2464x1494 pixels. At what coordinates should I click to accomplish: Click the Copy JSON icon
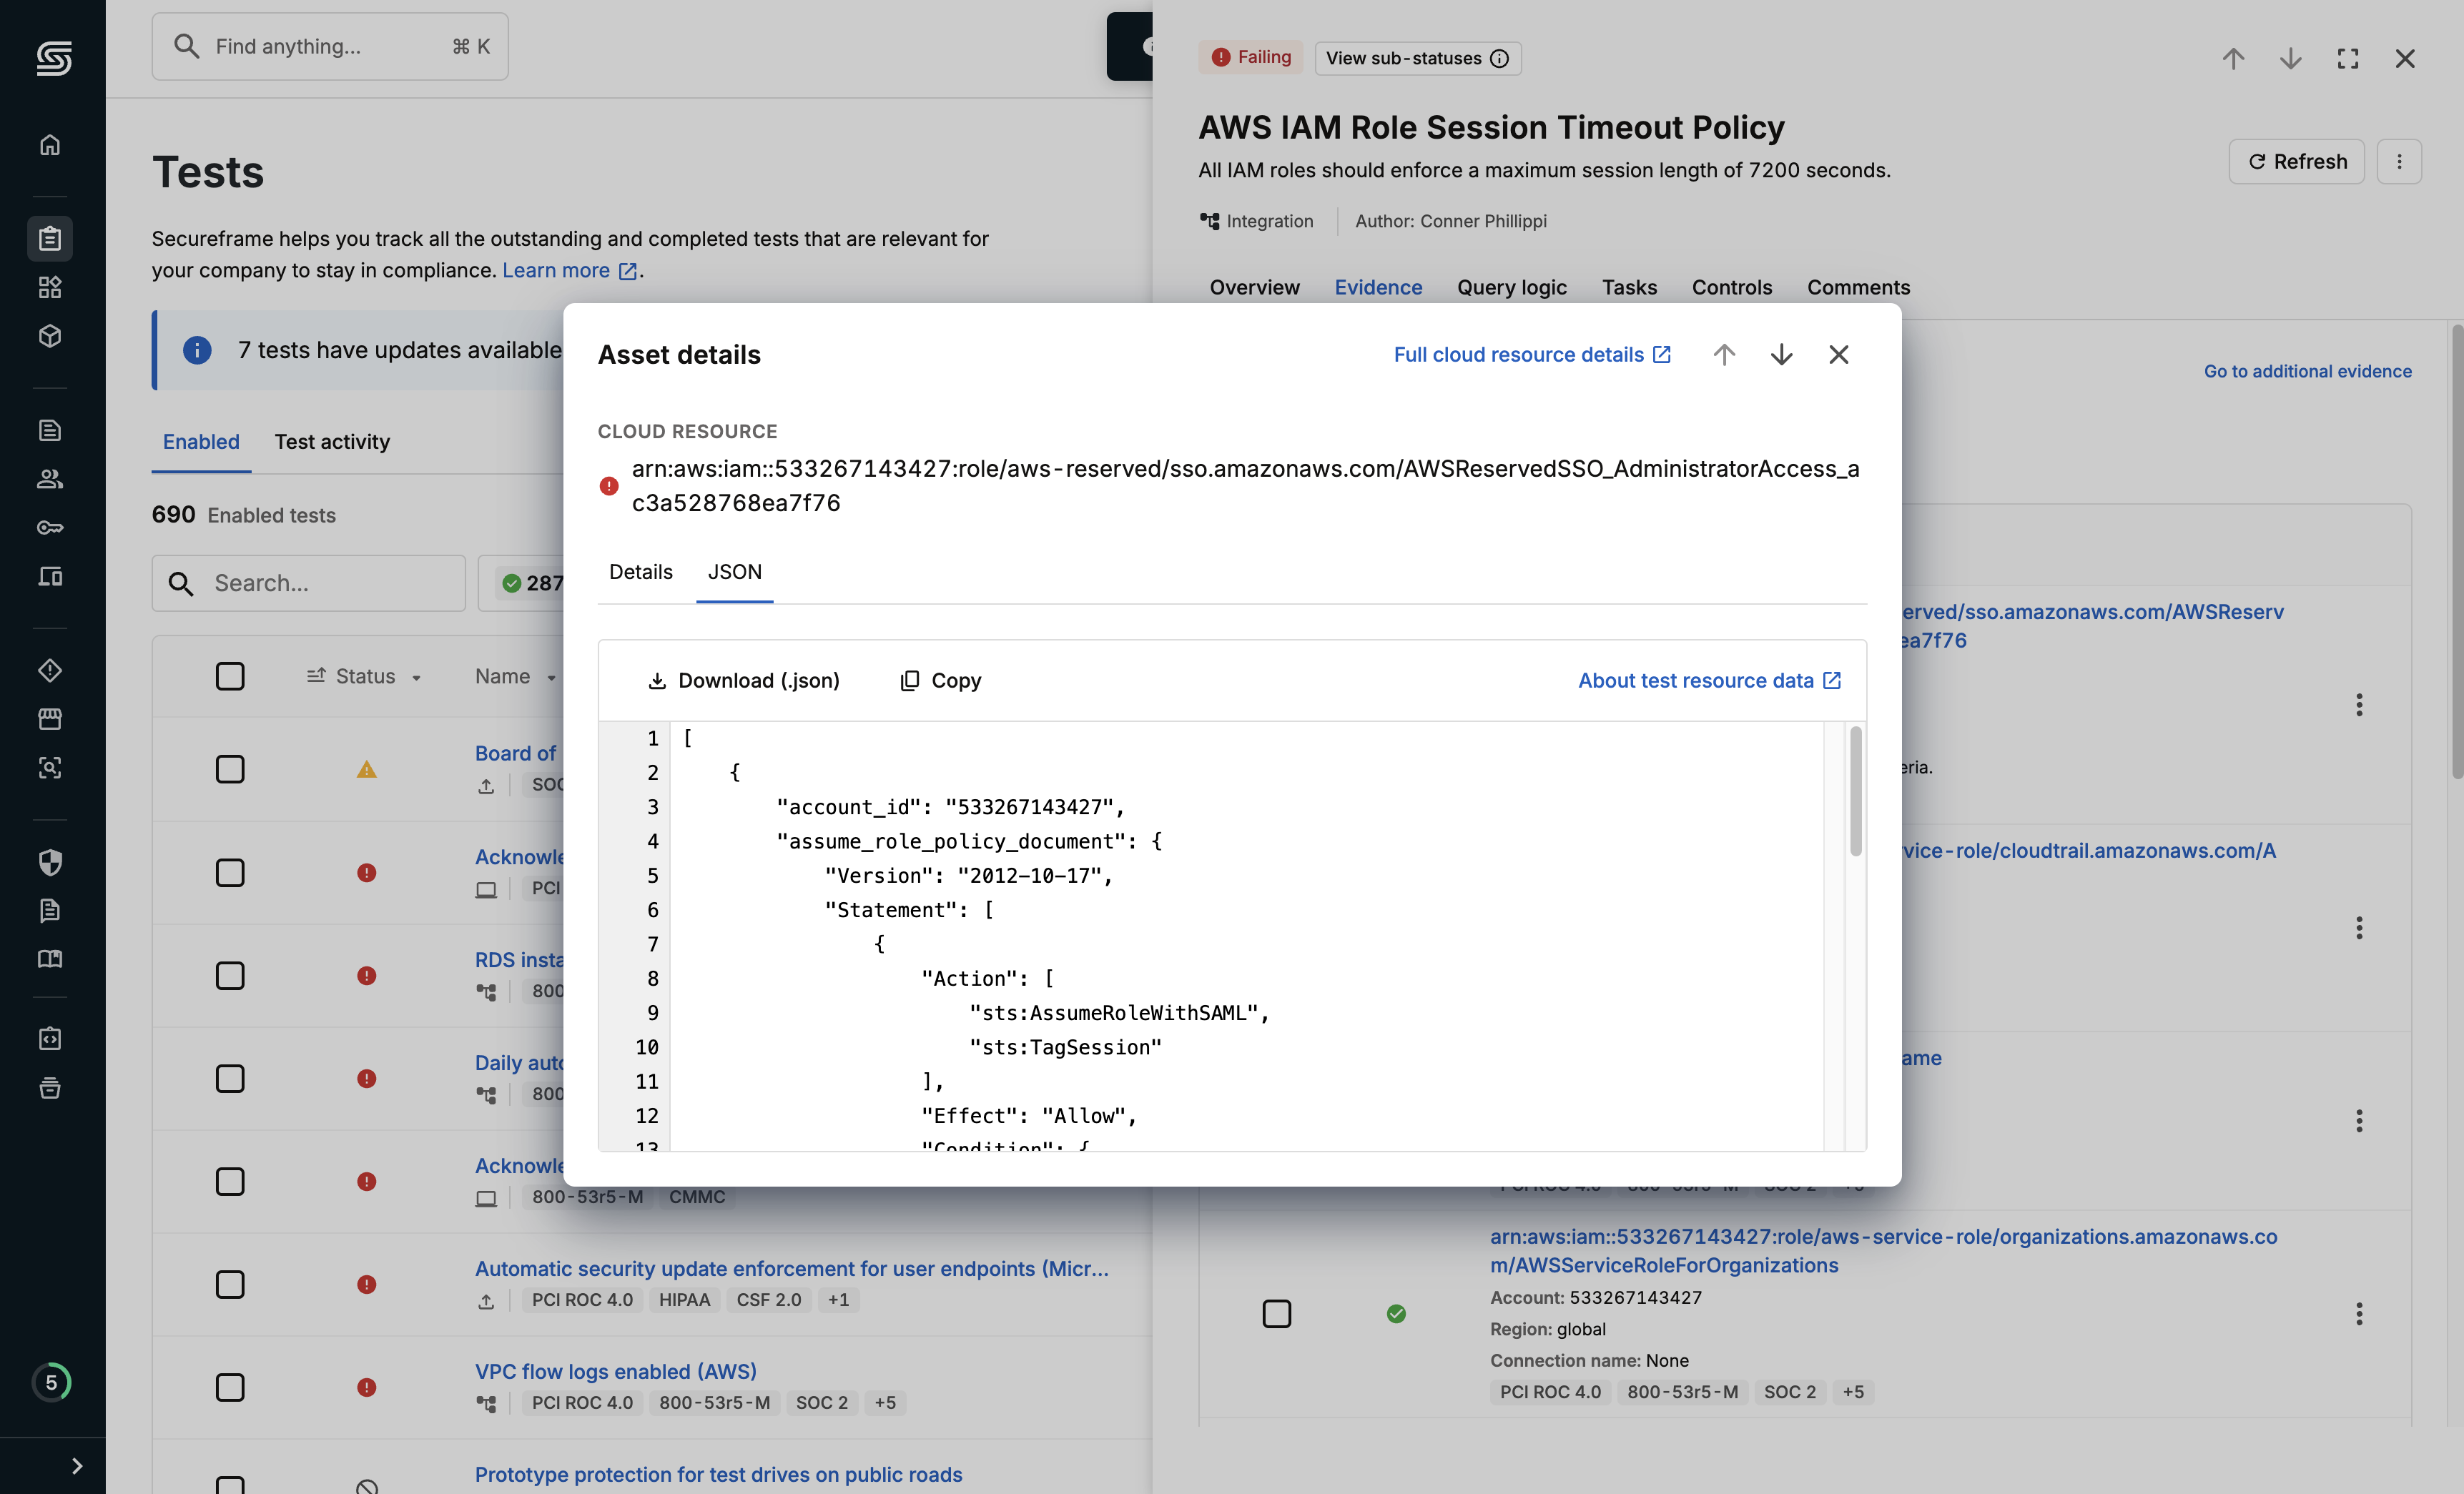tap(909, 681)
